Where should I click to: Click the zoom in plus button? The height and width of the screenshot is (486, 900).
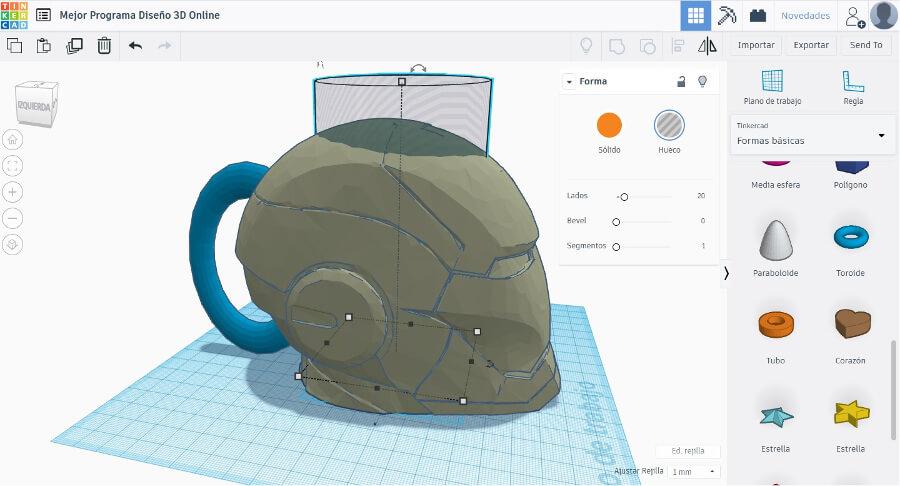coord(12,192)
